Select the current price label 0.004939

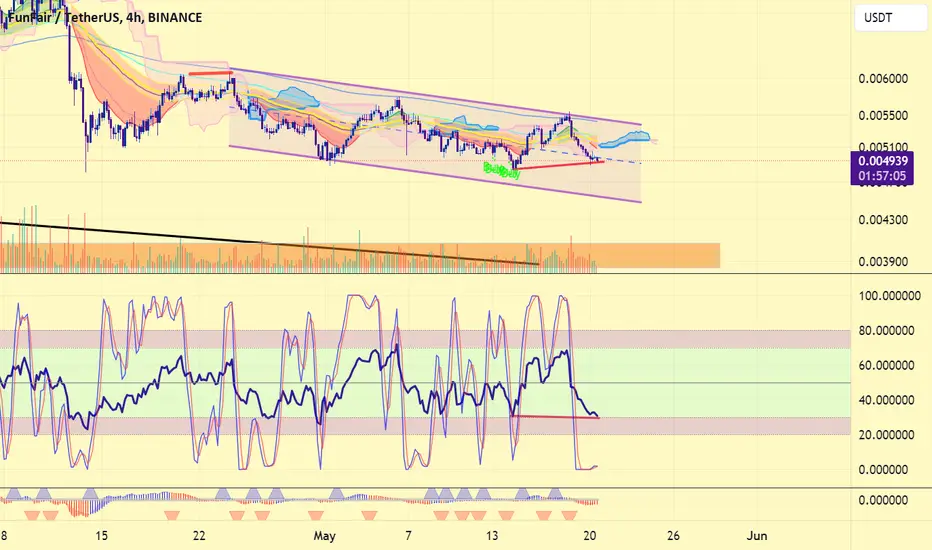(x=884, y=161)
